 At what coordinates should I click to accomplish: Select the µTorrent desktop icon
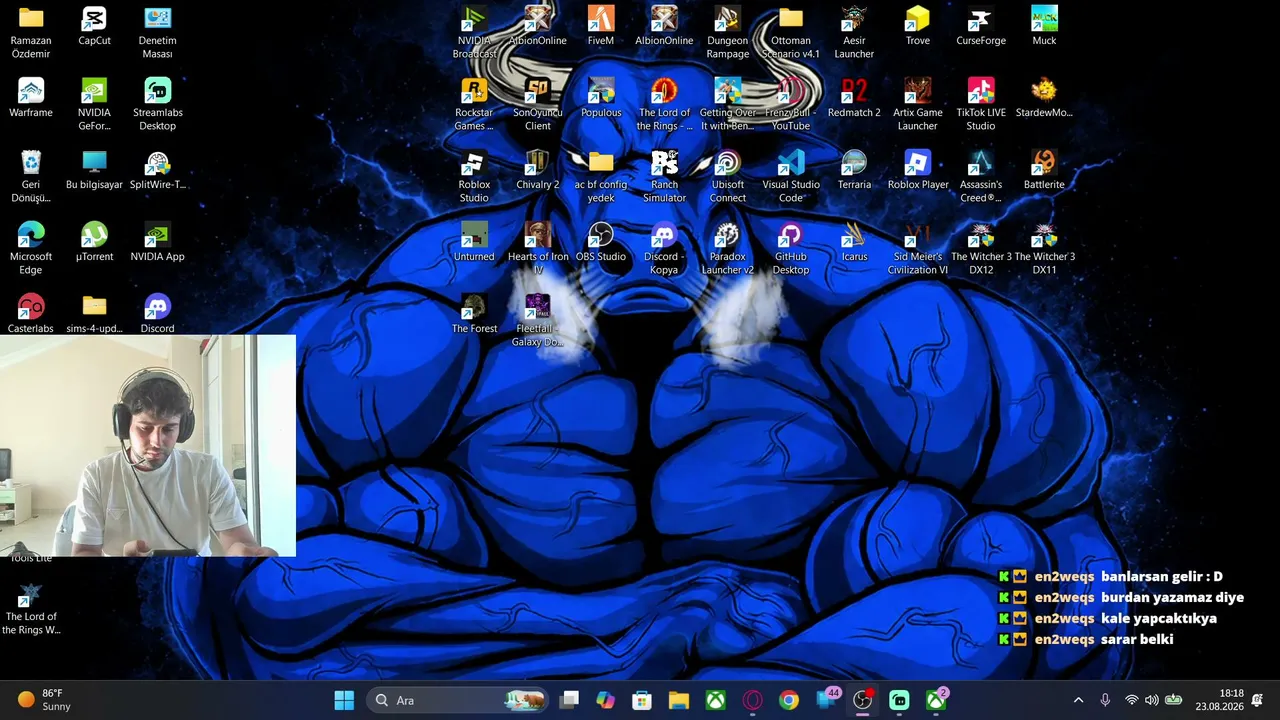(x=94, y=243)
